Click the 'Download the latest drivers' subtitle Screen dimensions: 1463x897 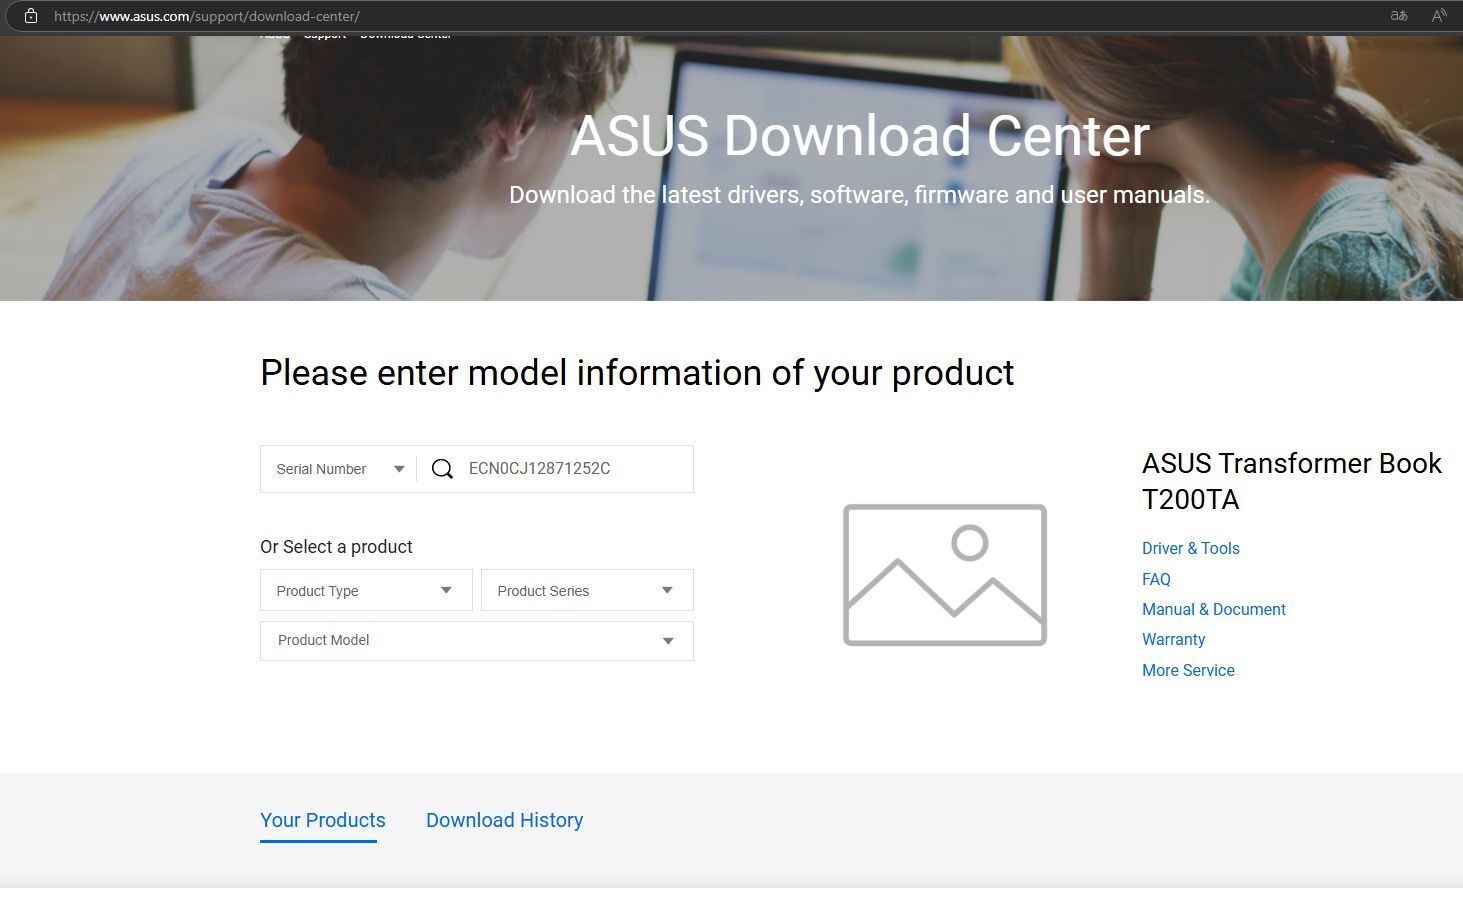pos(860,195)
